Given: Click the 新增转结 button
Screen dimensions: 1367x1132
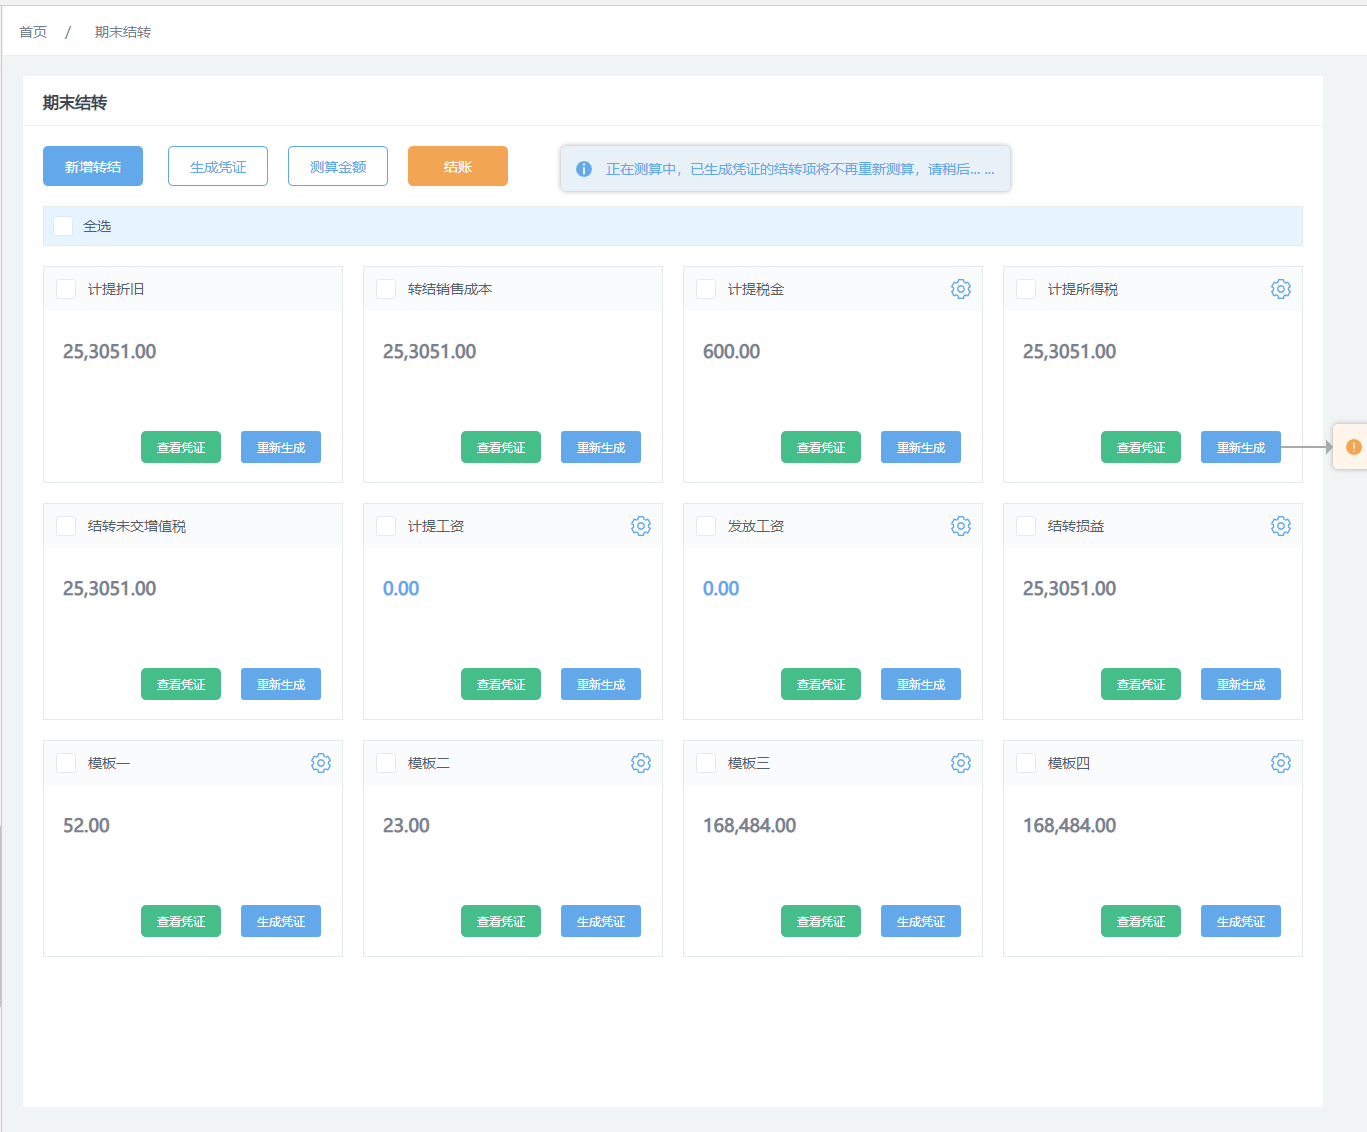Looking at the screenshot, I should click(x=93, y=166).
